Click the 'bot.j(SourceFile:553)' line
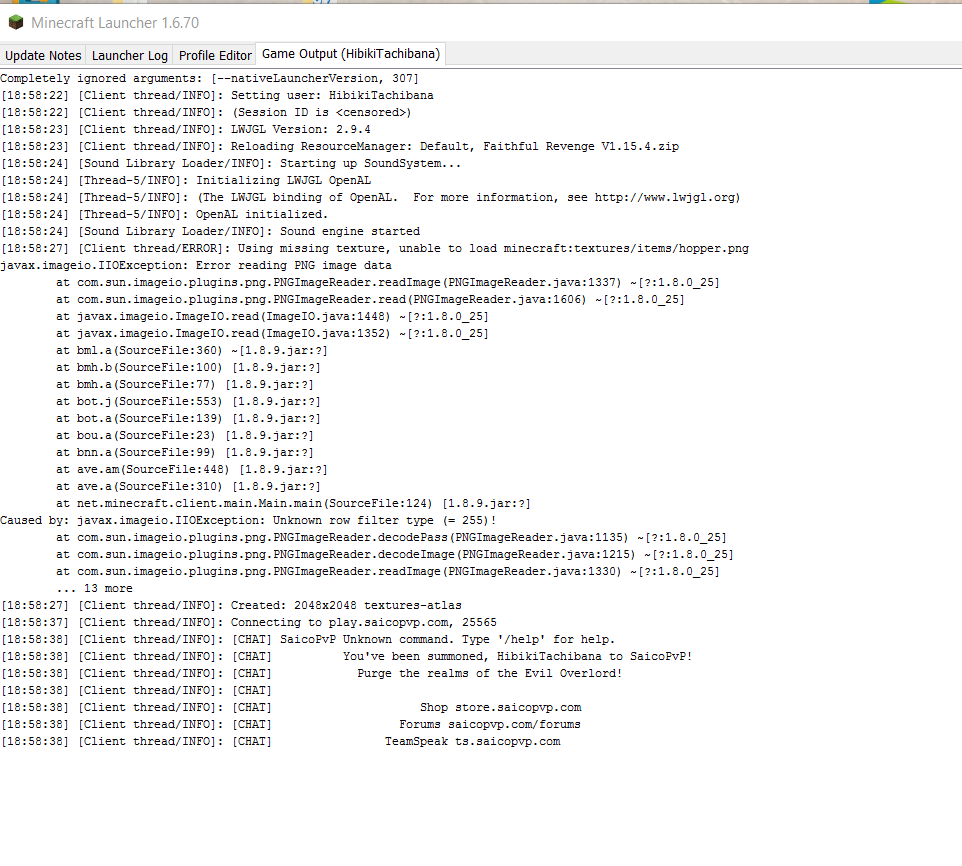Image resolution: width=962 pixels, height=866 pixels. click(x=188, y=402)
